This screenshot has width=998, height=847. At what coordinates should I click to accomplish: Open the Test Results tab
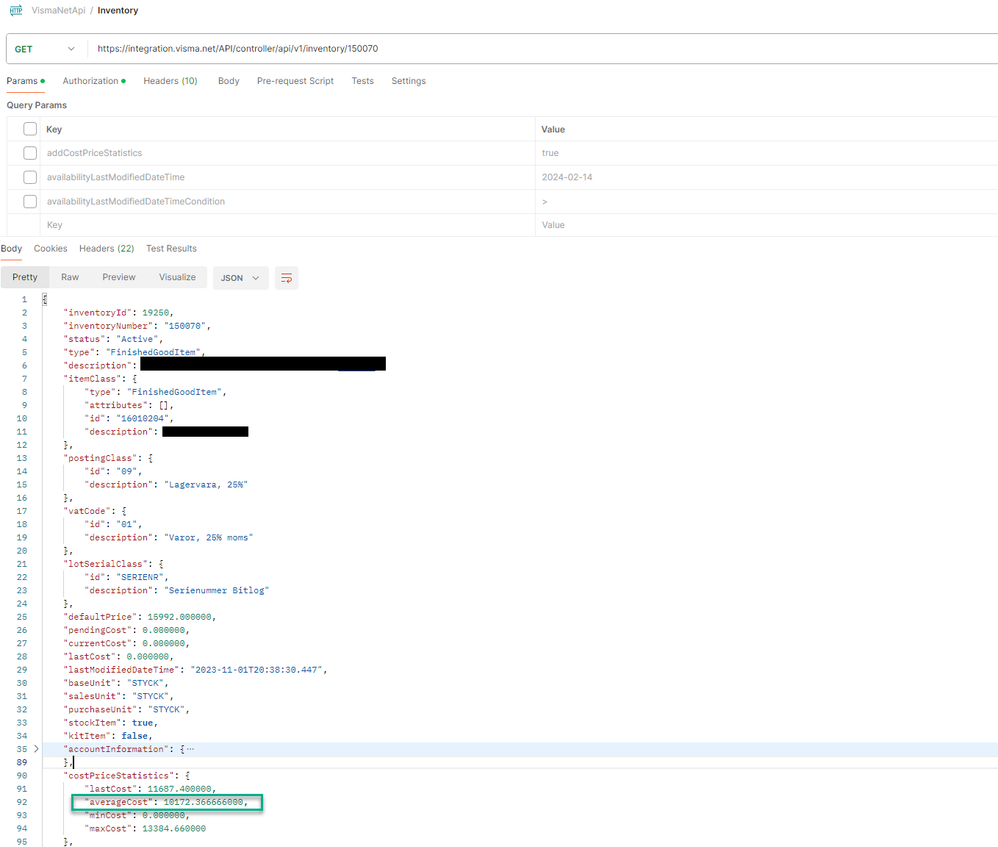point(171,249)
